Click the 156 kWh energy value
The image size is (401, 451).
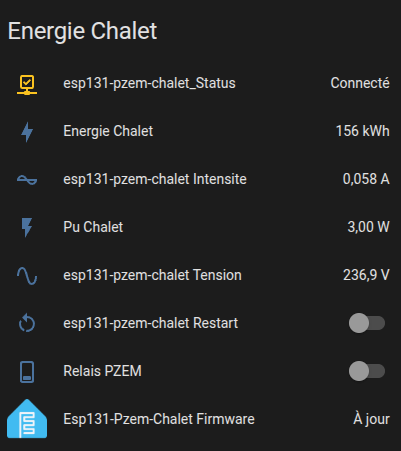tap(363, 131)
